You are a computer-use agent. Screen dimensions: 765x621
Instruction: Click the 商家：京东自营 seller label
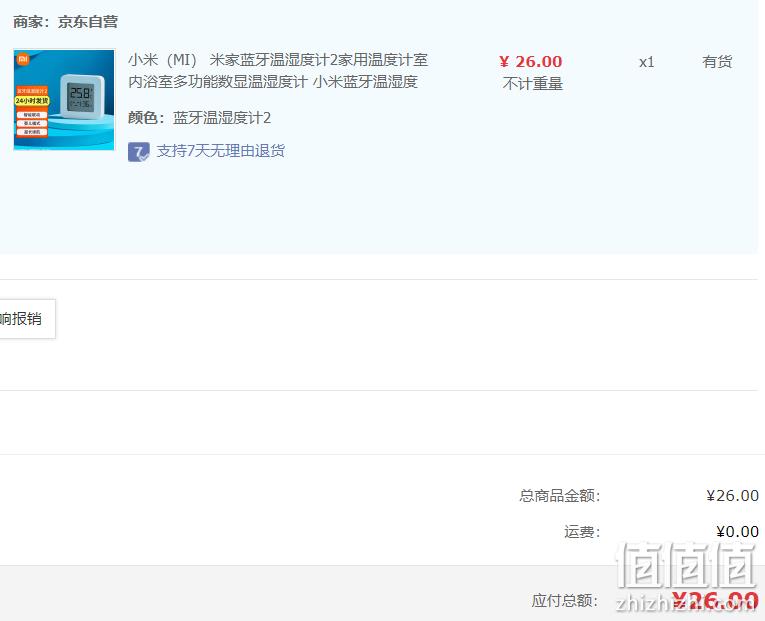pos(65,22)
